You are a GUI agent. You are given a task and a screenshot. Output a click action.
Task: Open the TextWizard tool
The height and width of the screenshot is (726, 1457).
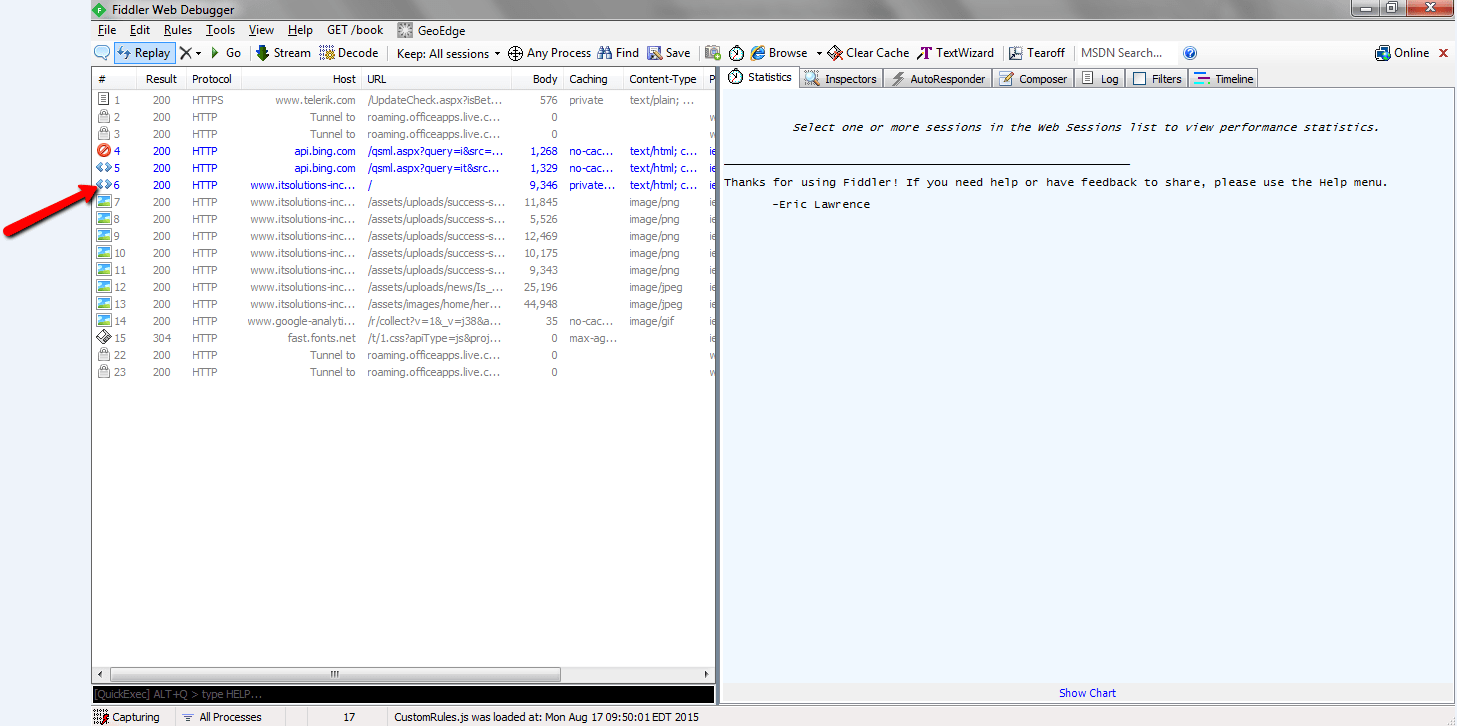955,53
